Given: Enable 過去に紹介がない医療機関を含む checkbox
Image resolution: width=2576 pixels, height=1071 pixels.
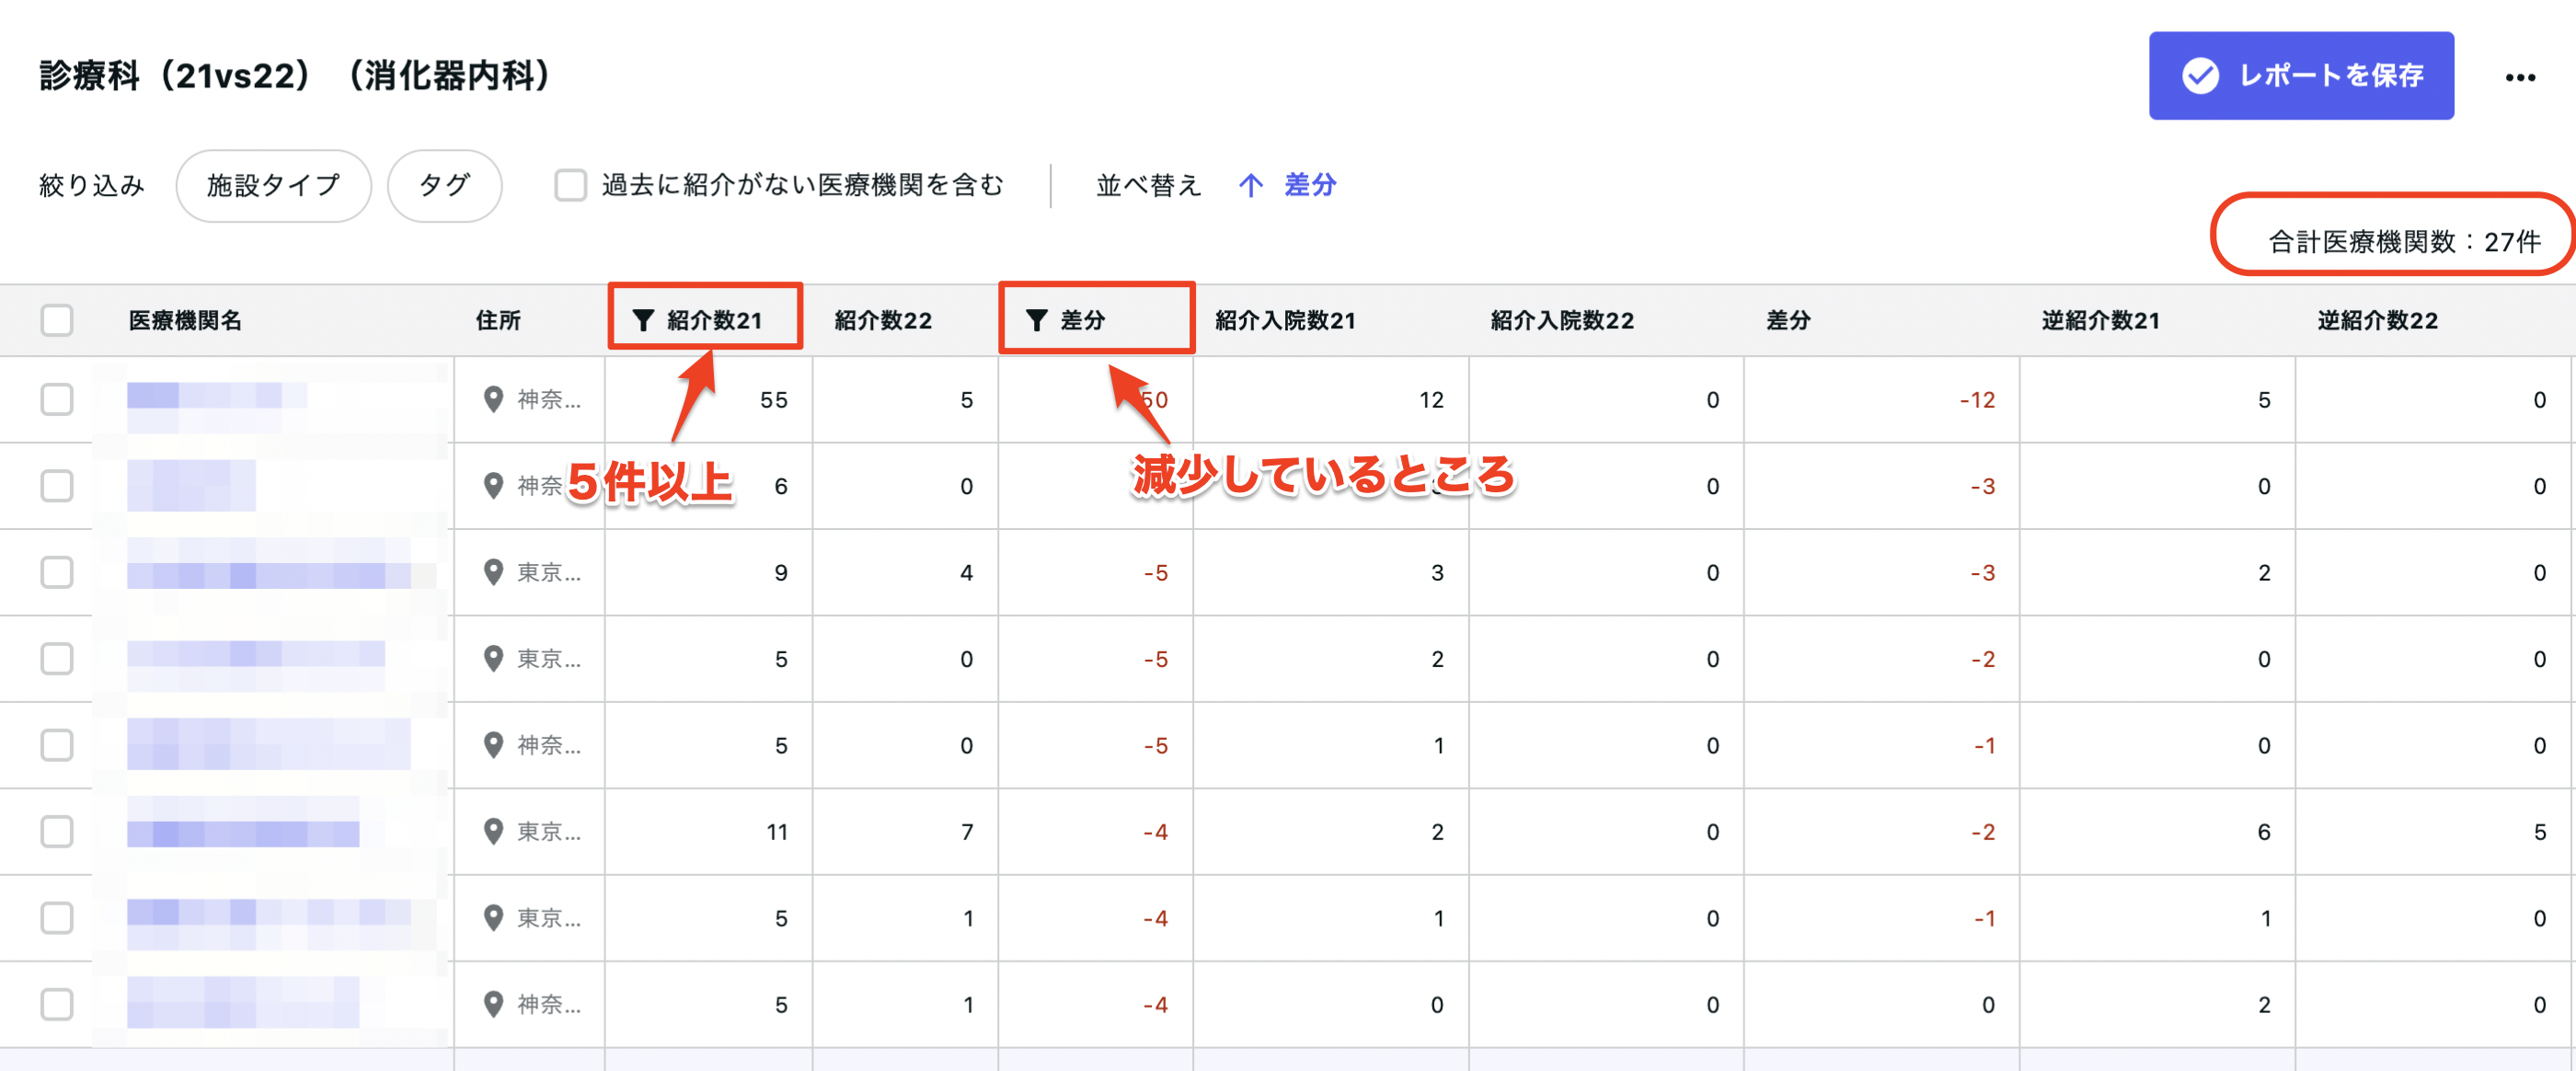Looking at the screenshot, I should coord(570,186).
